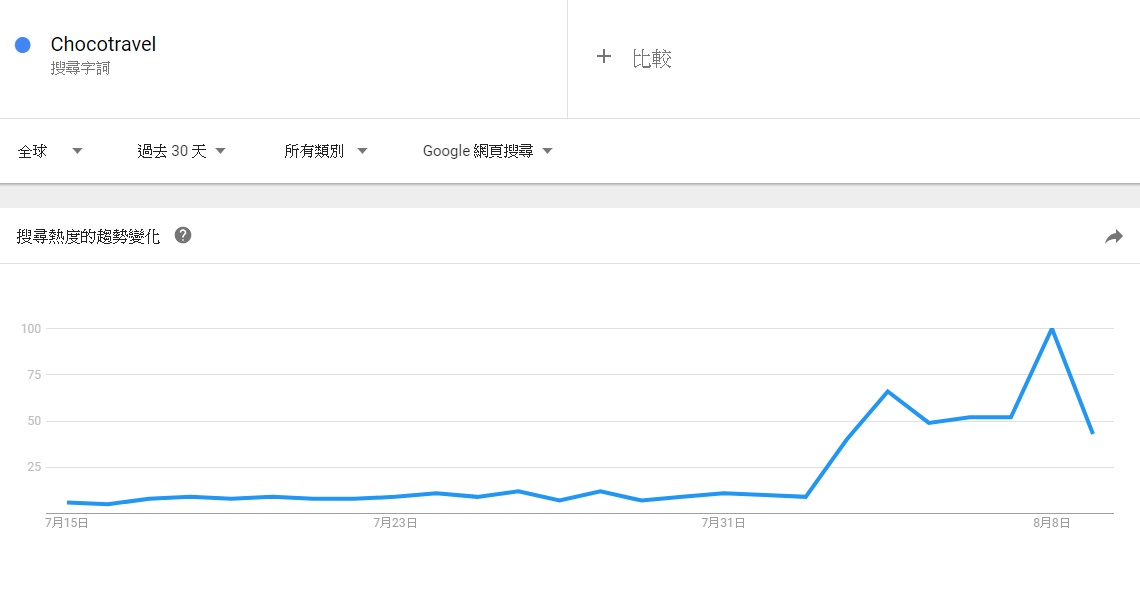1140x589 pixels.
Task: Open the Google 網頁搜尋 search type dropdown
Action: tap(487, 151)
